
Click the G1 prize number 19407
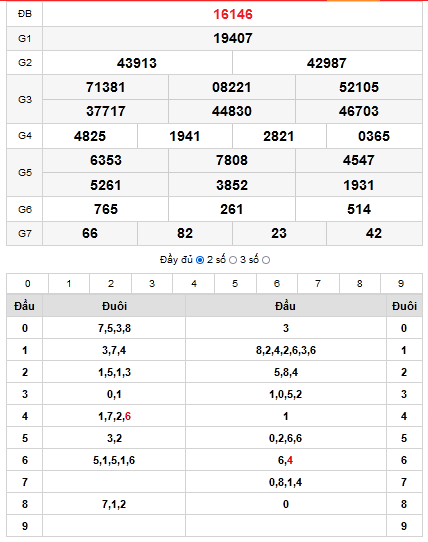233,38
